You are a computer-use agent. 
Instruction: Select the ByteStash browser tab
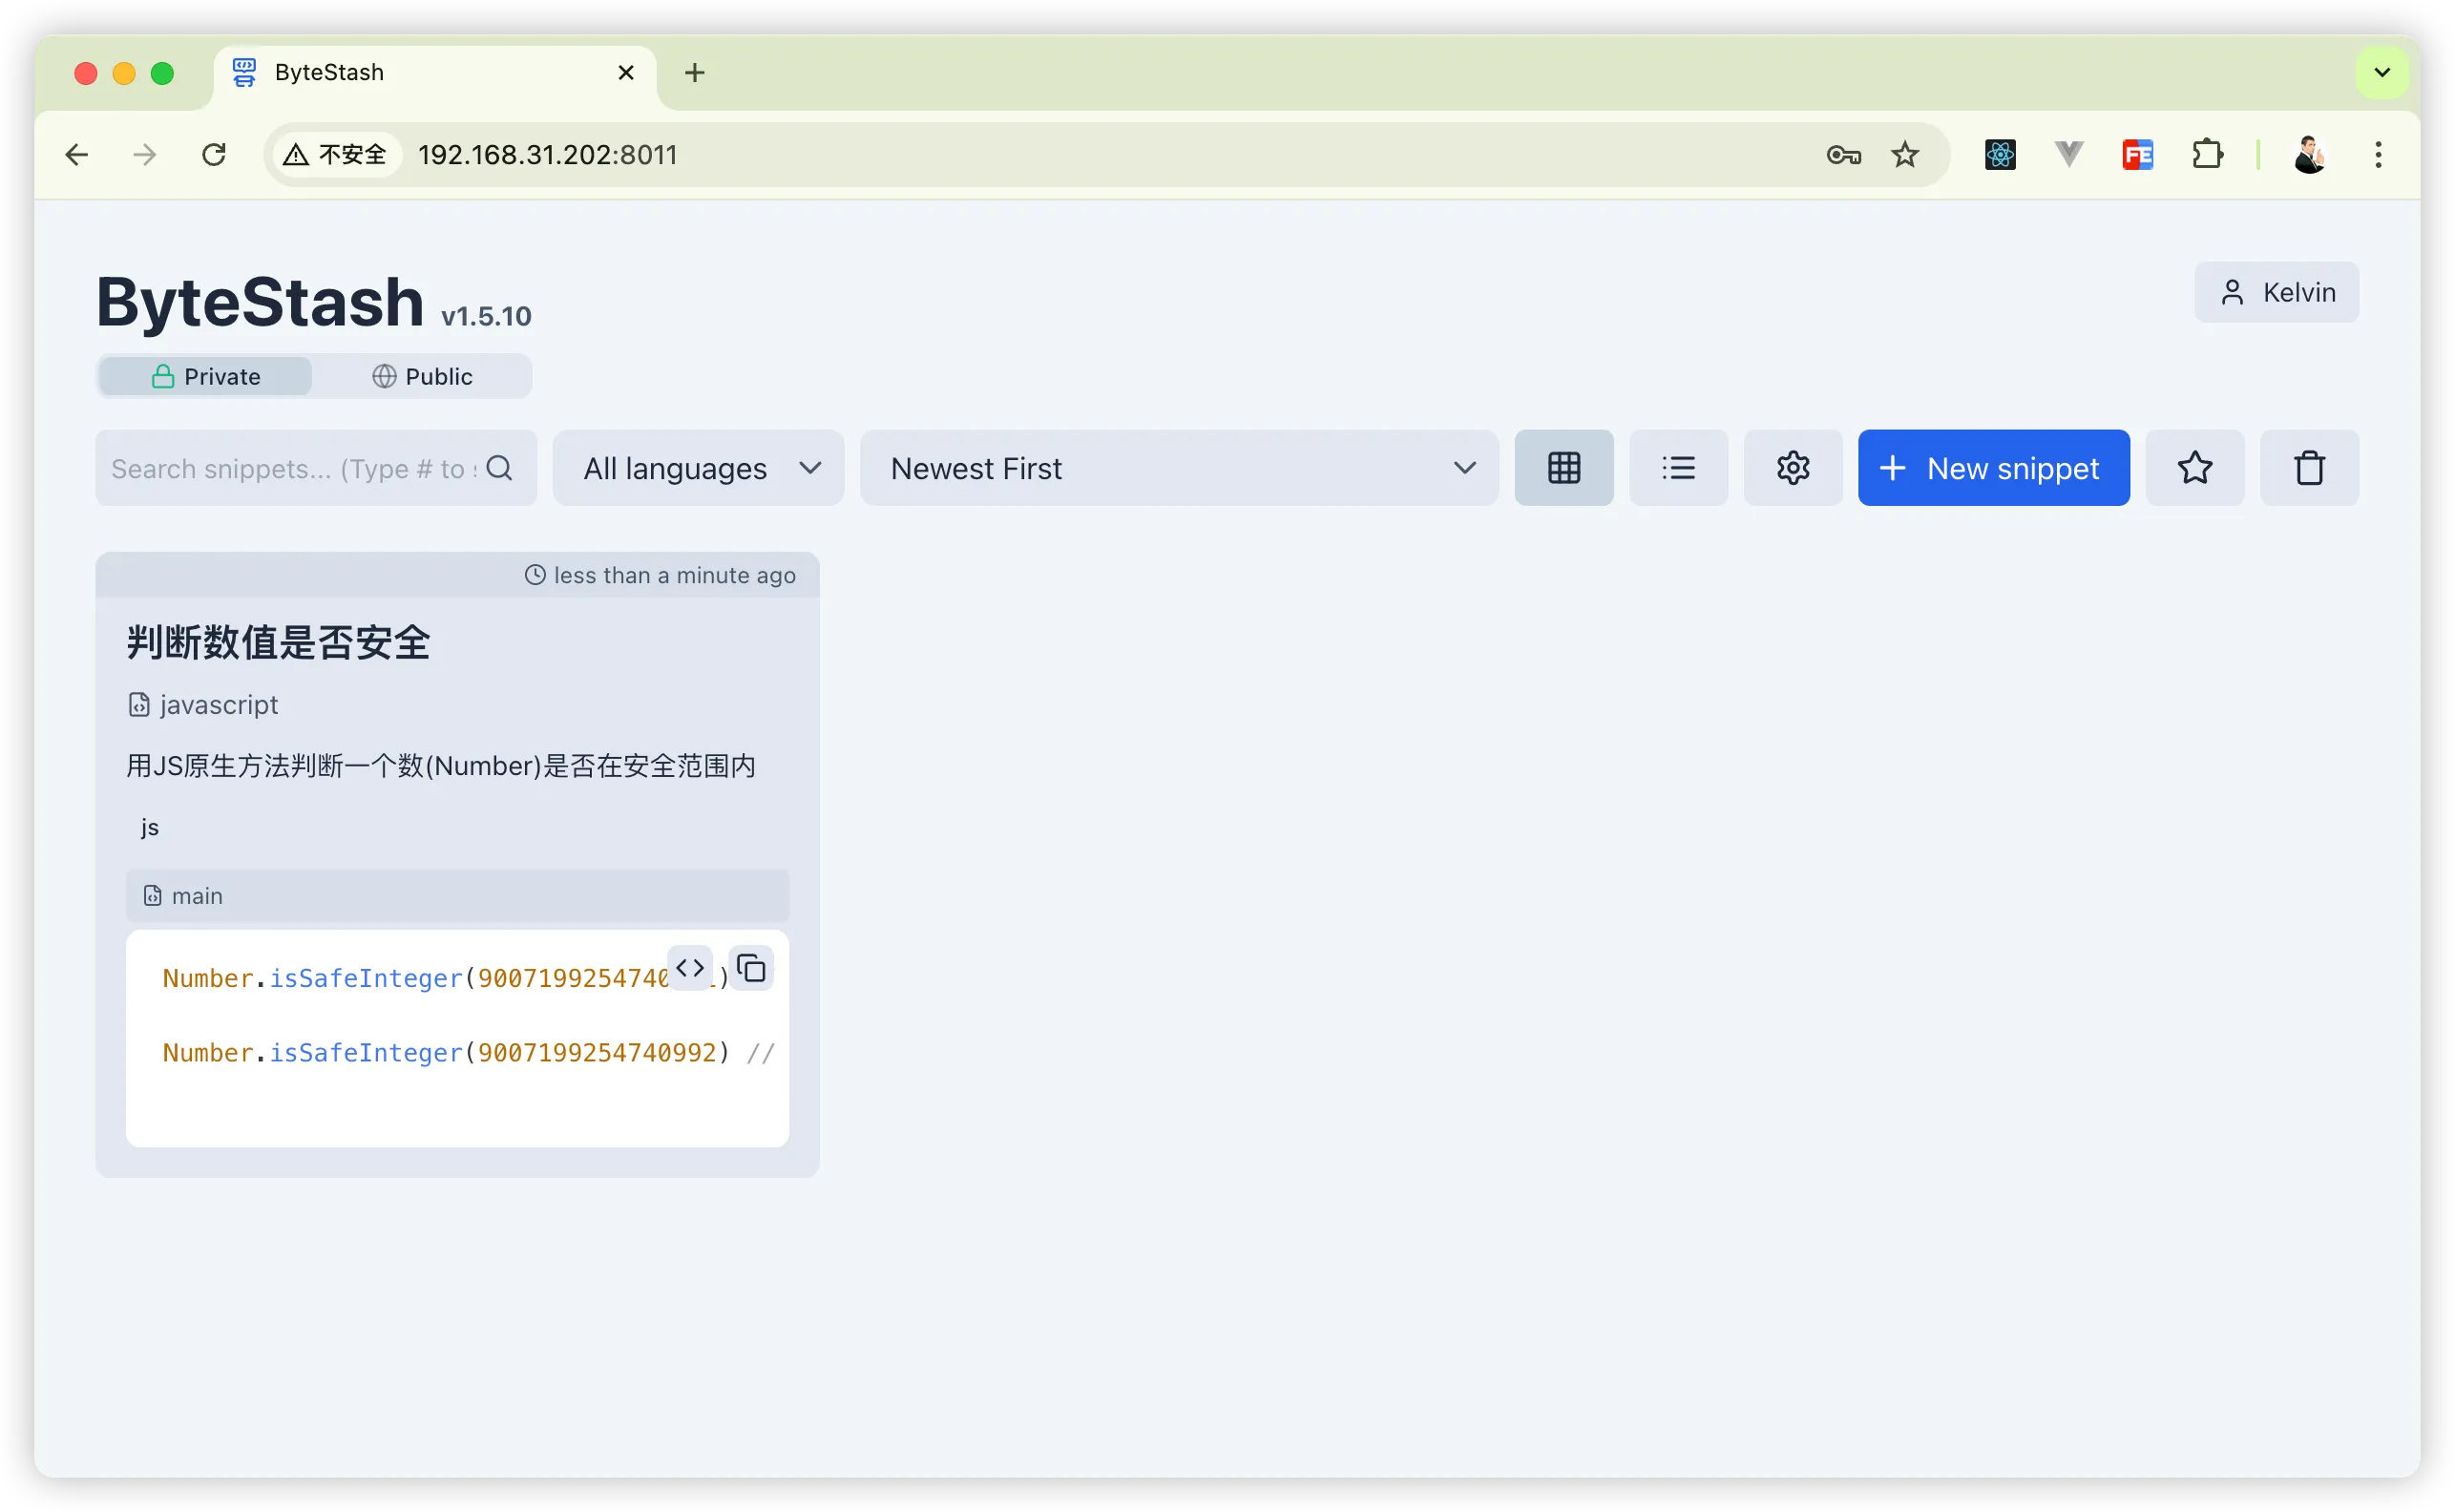435,73
